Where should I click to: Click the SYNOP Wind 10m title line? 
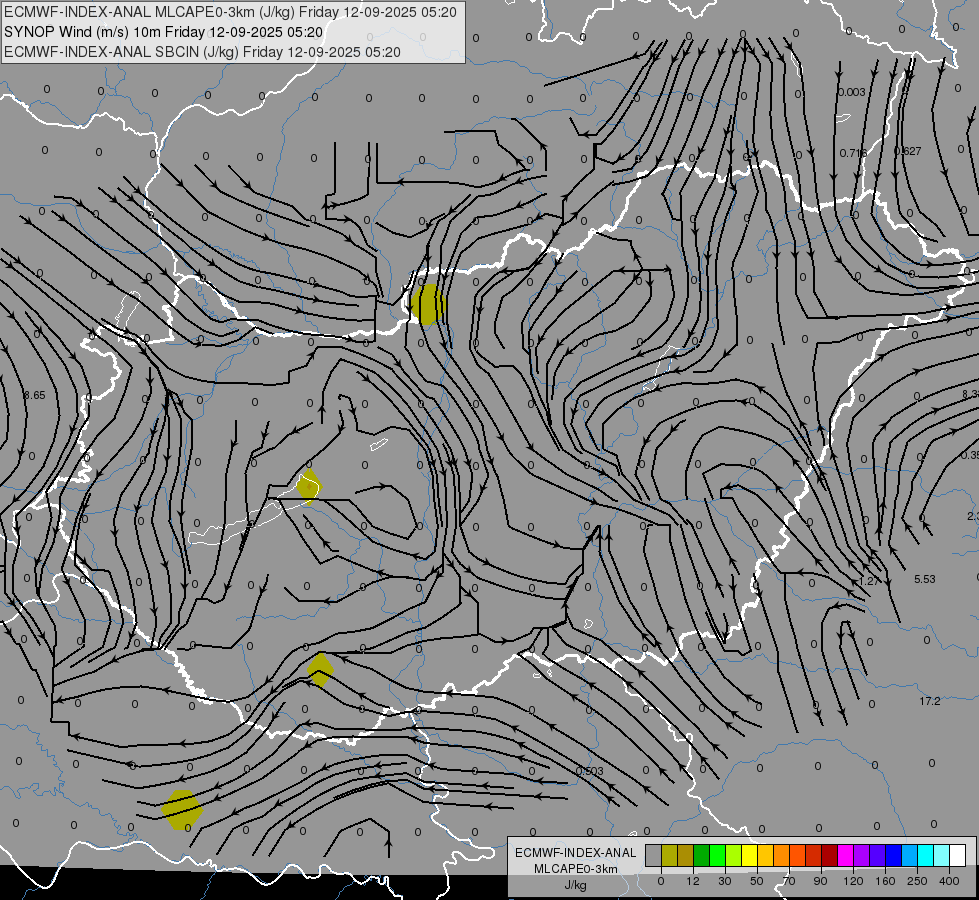pyautogui.click(x=164, y=32)
